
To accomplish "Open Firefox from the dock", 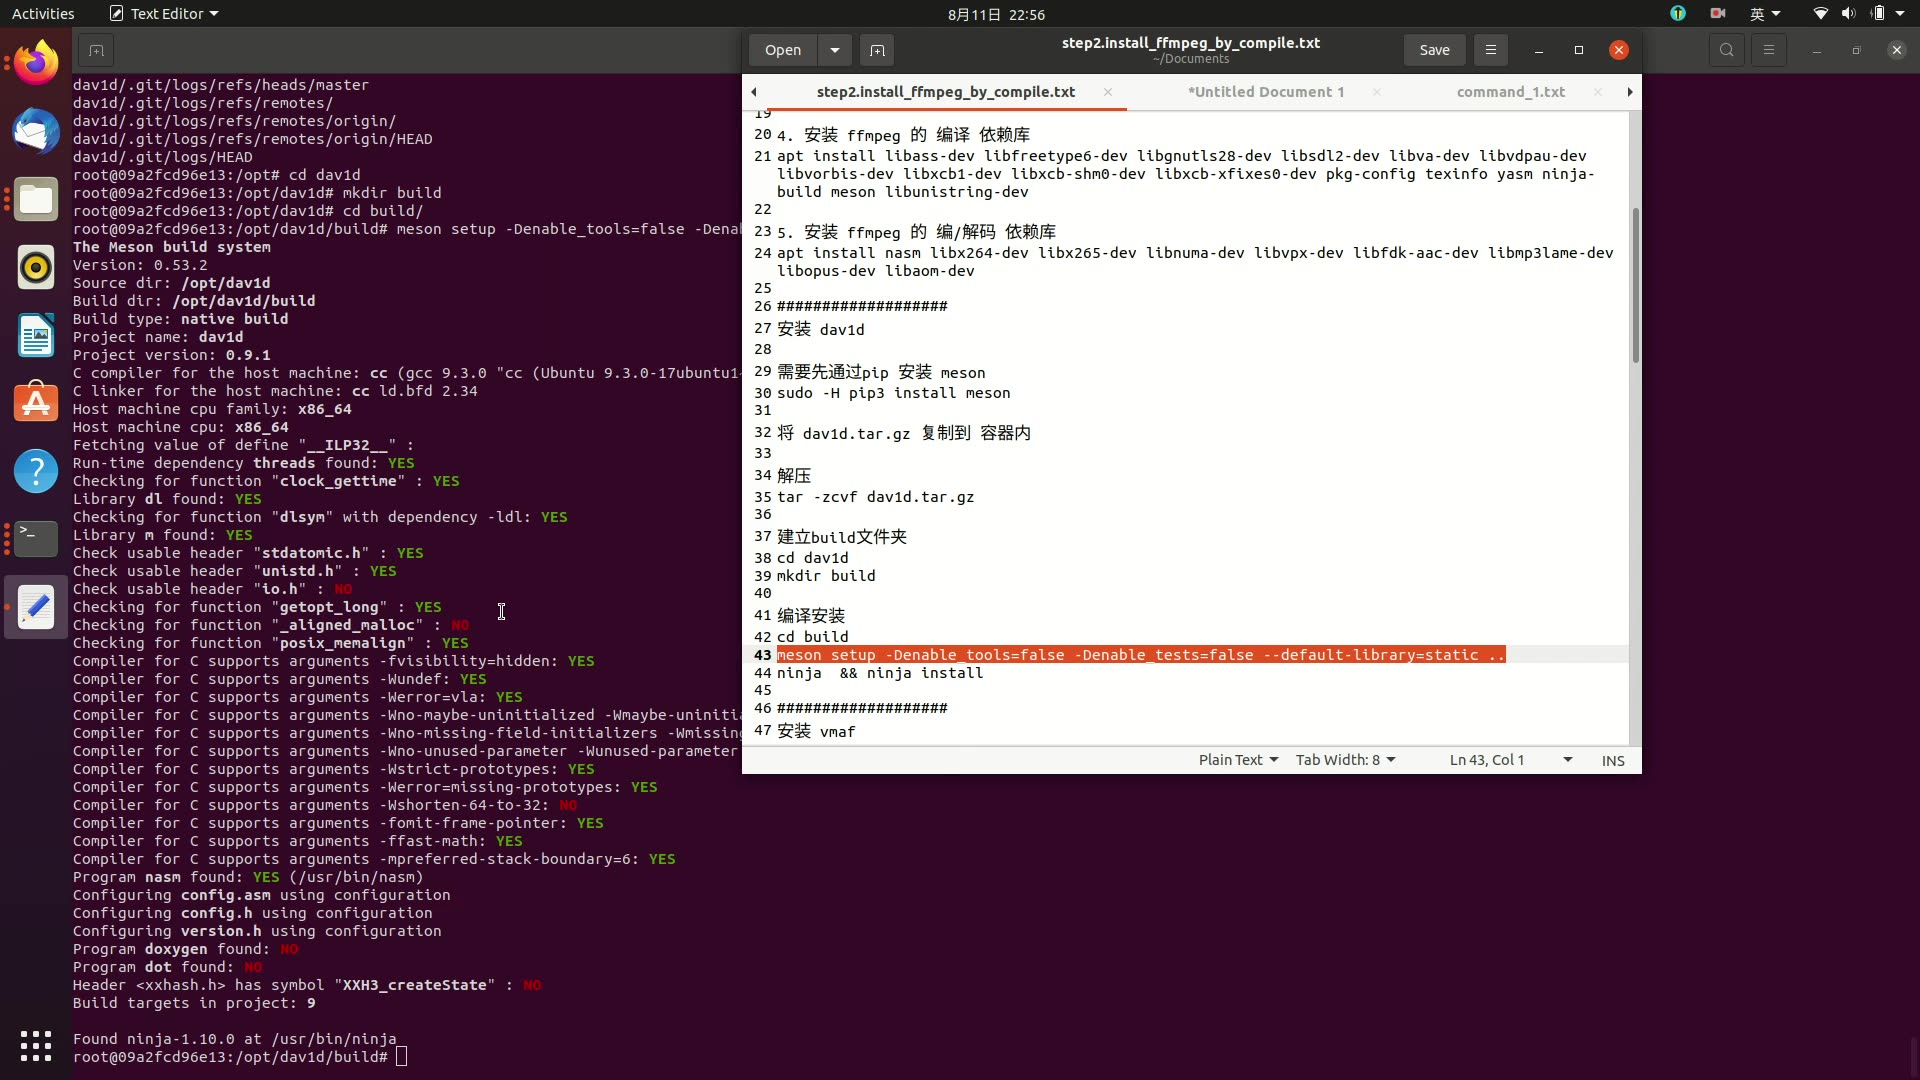I will coord(35,62).
